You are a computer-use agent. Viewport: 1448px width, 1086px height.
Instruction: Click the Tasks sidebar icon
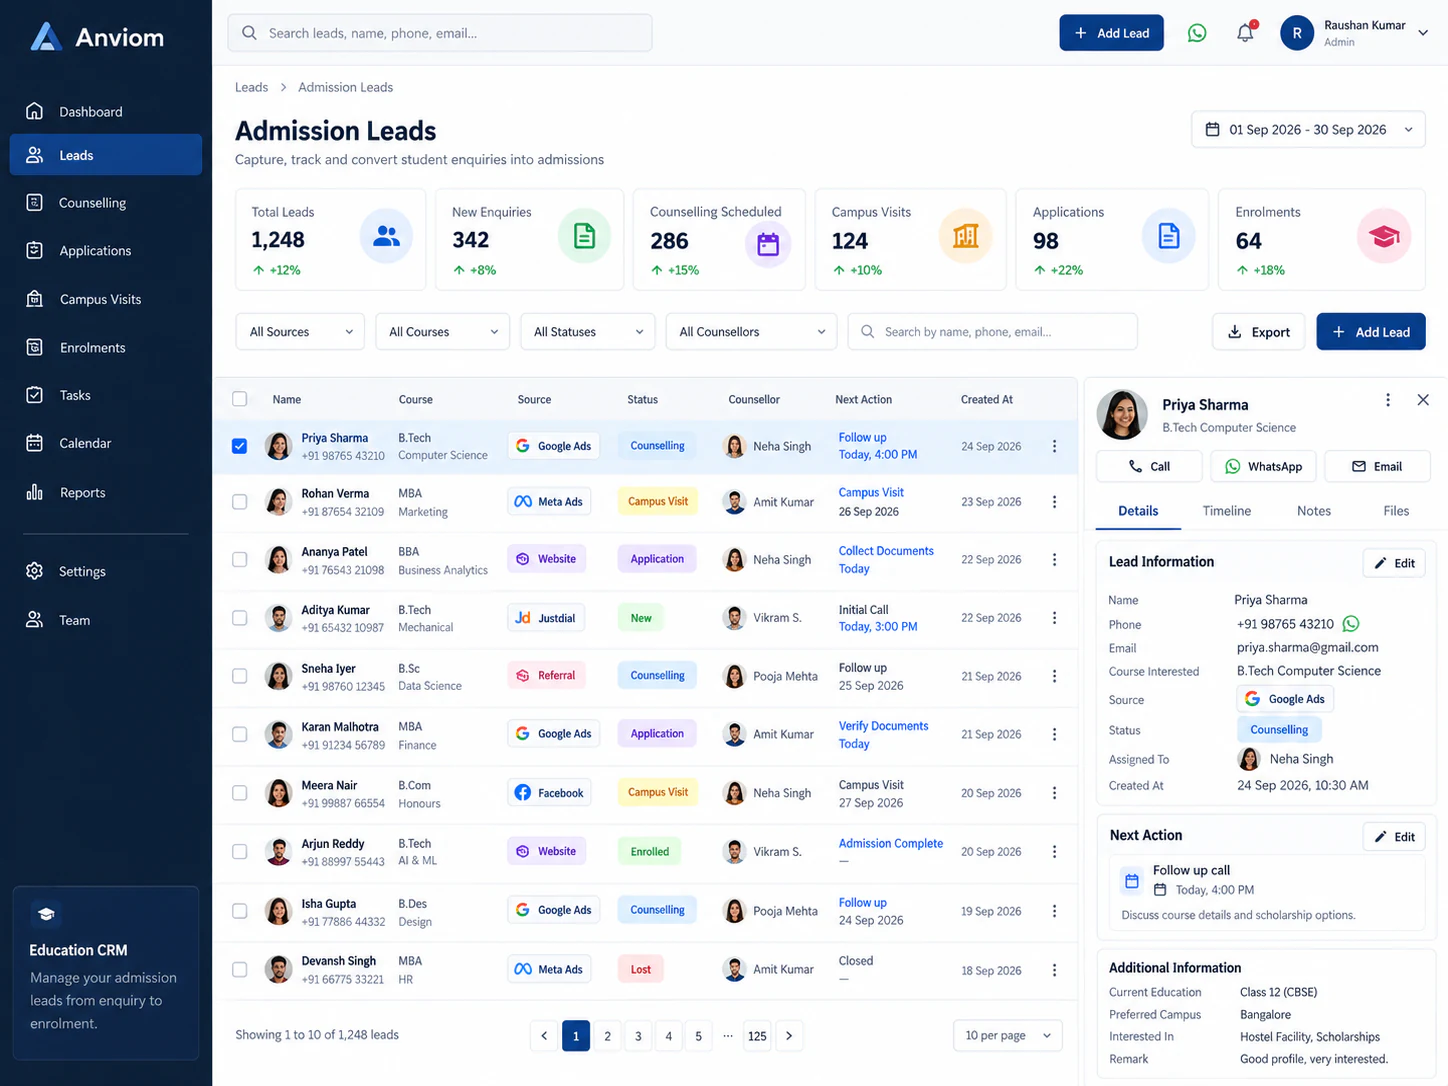34,395
